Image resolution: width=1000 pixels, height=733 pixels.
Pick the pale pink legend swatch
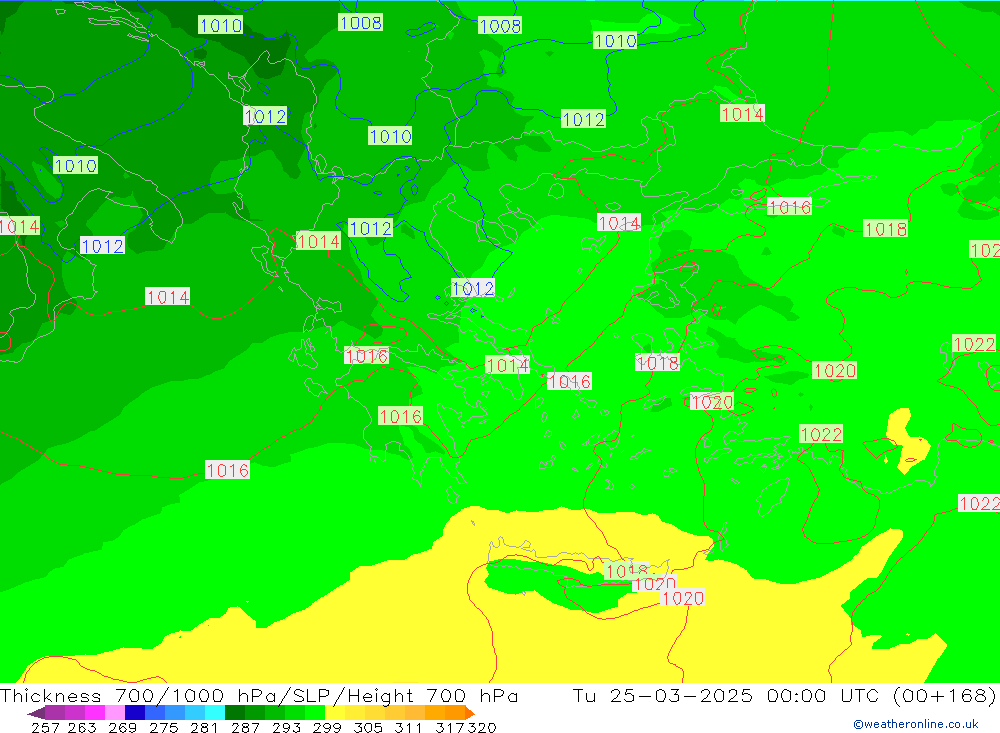[115, 712]
